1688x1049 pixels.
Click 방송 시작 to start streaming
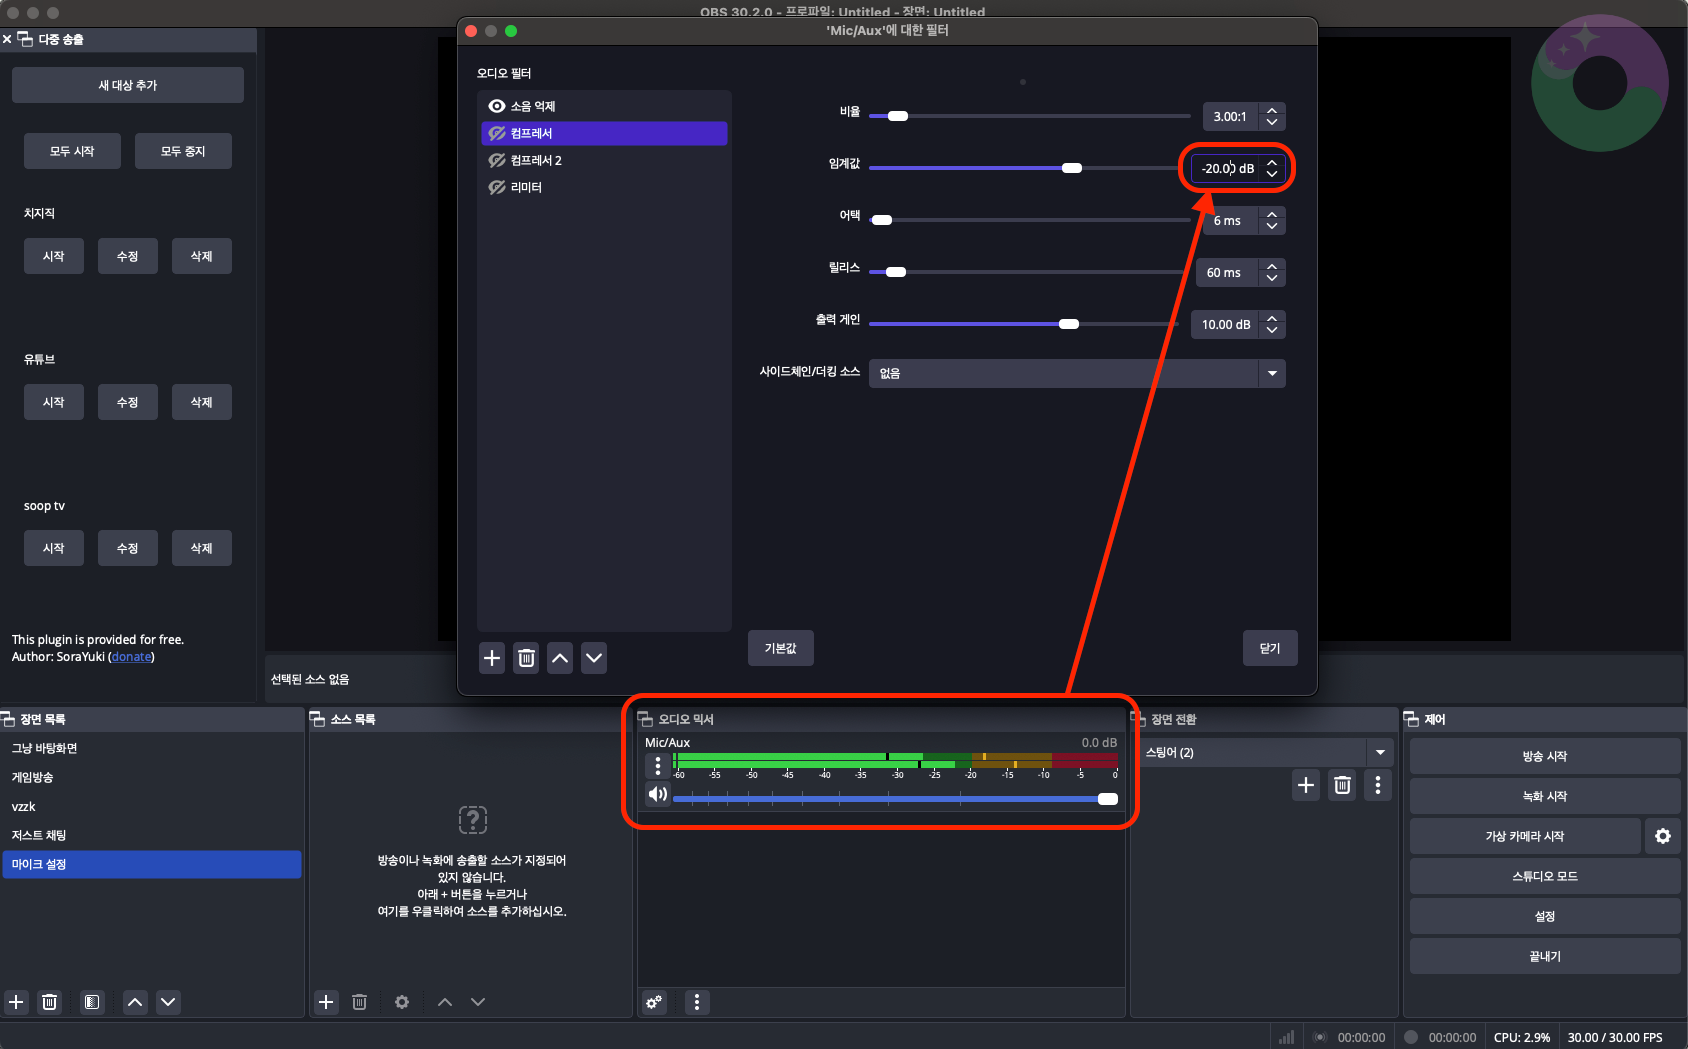(1545, 756)
